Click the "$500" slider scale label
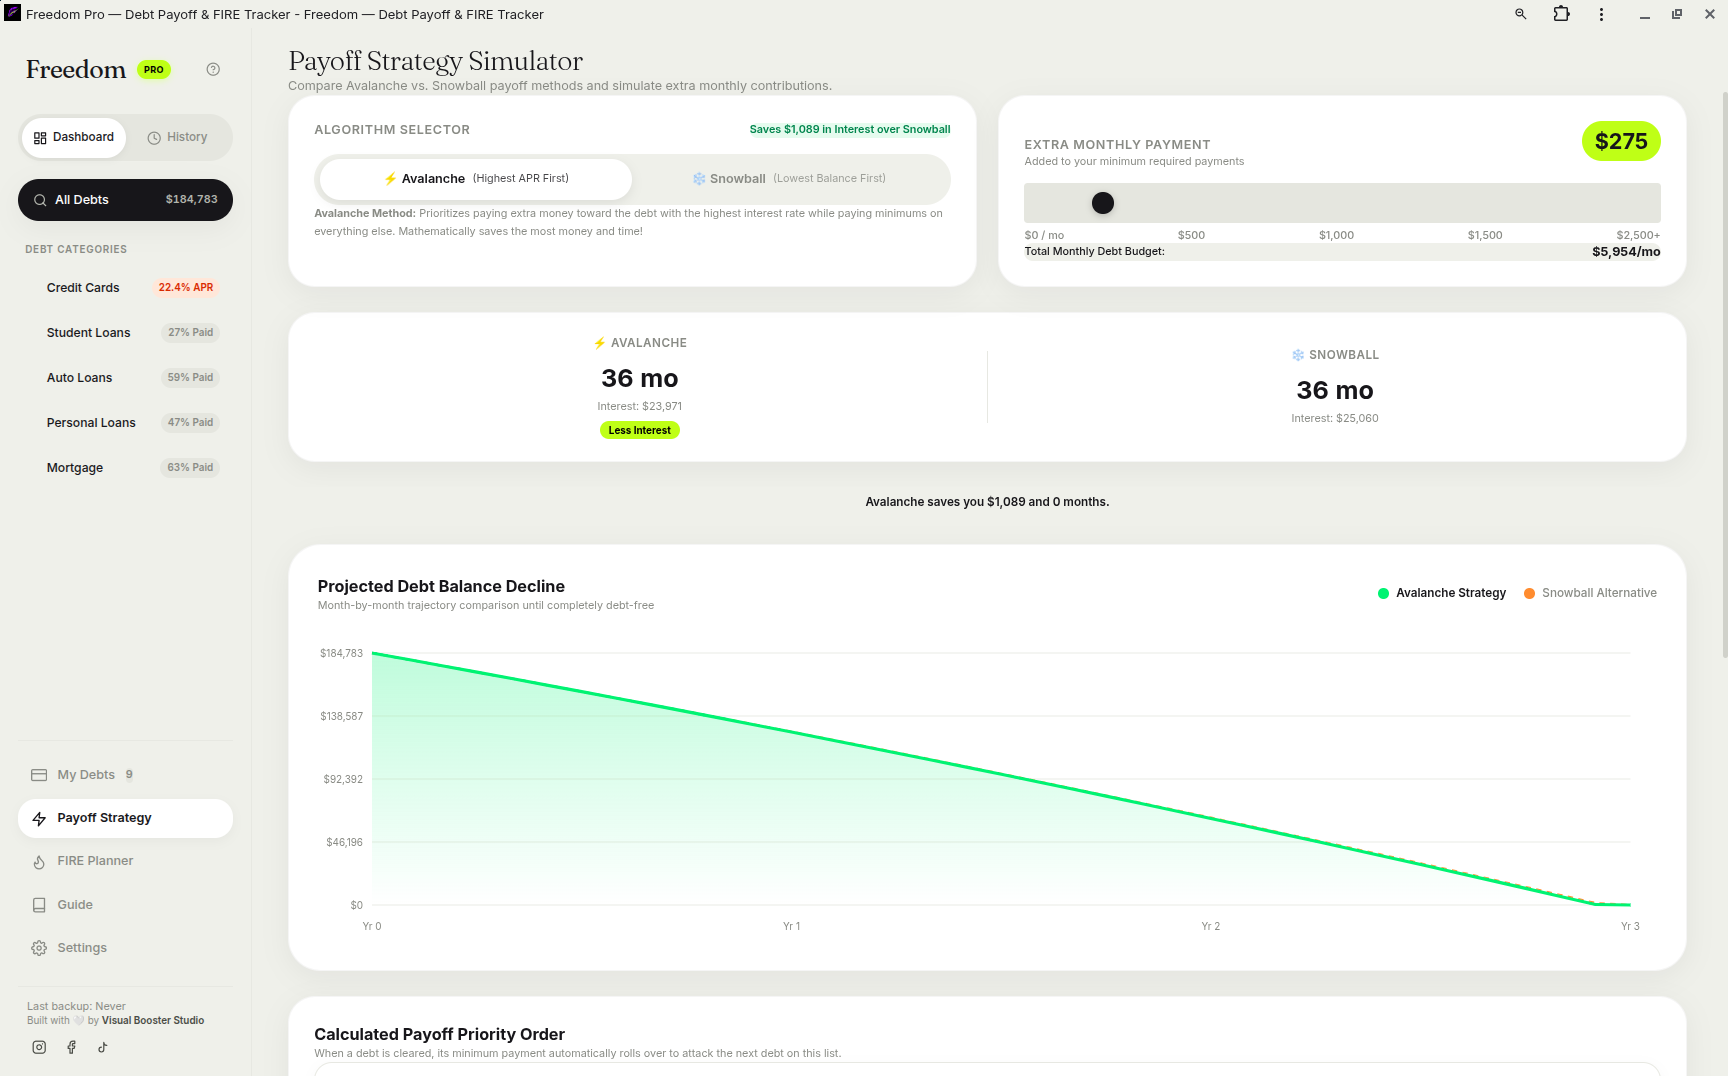 point(1191,235)
